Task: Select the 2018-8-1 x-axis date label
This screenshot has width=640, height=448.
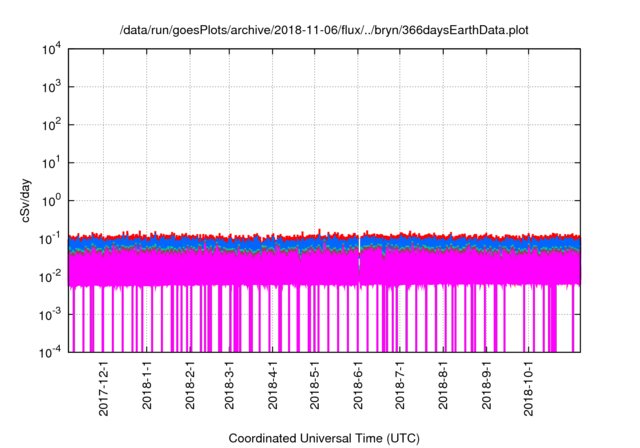Action: [443, 385]
